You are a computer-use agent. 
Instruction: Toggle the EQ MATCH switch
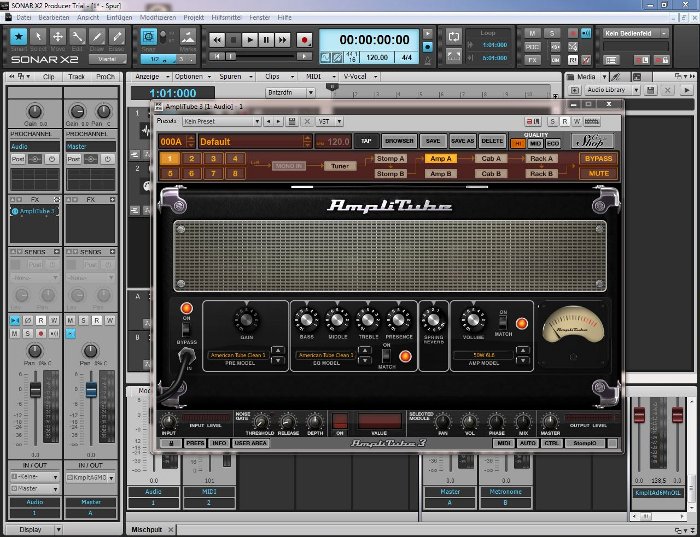(386, 356)
